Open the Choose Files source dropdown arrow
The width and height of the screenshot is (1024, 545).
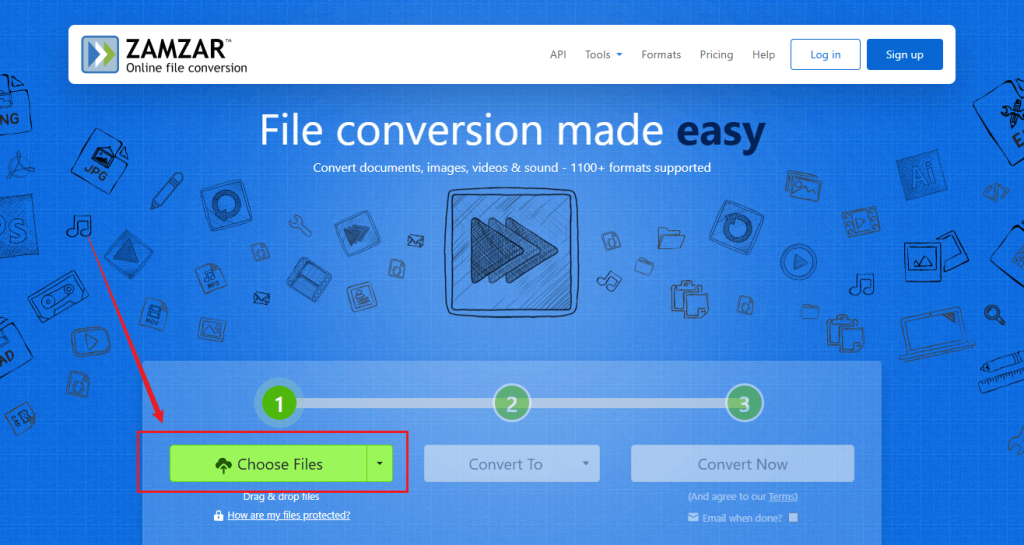tap(380, 464)
